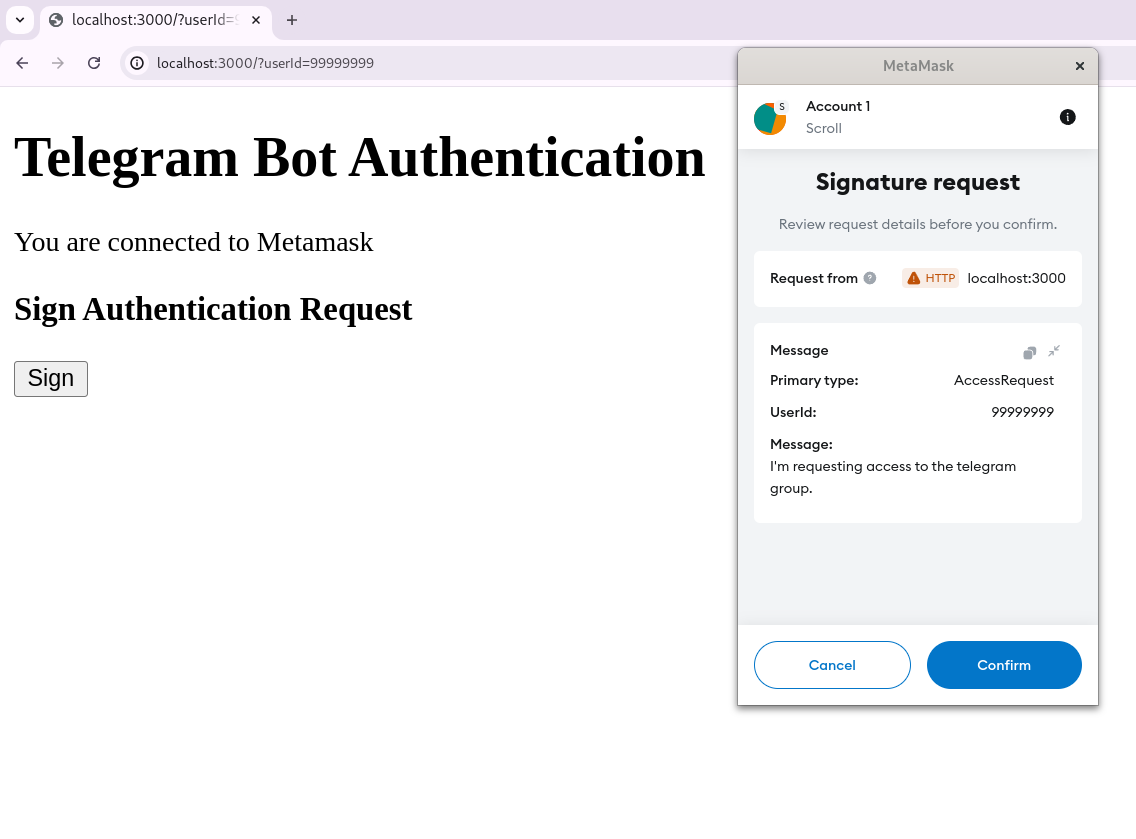
Task: Open the tab search dropdown arrow
Action: pyautogui.click(x=20, y=20)
